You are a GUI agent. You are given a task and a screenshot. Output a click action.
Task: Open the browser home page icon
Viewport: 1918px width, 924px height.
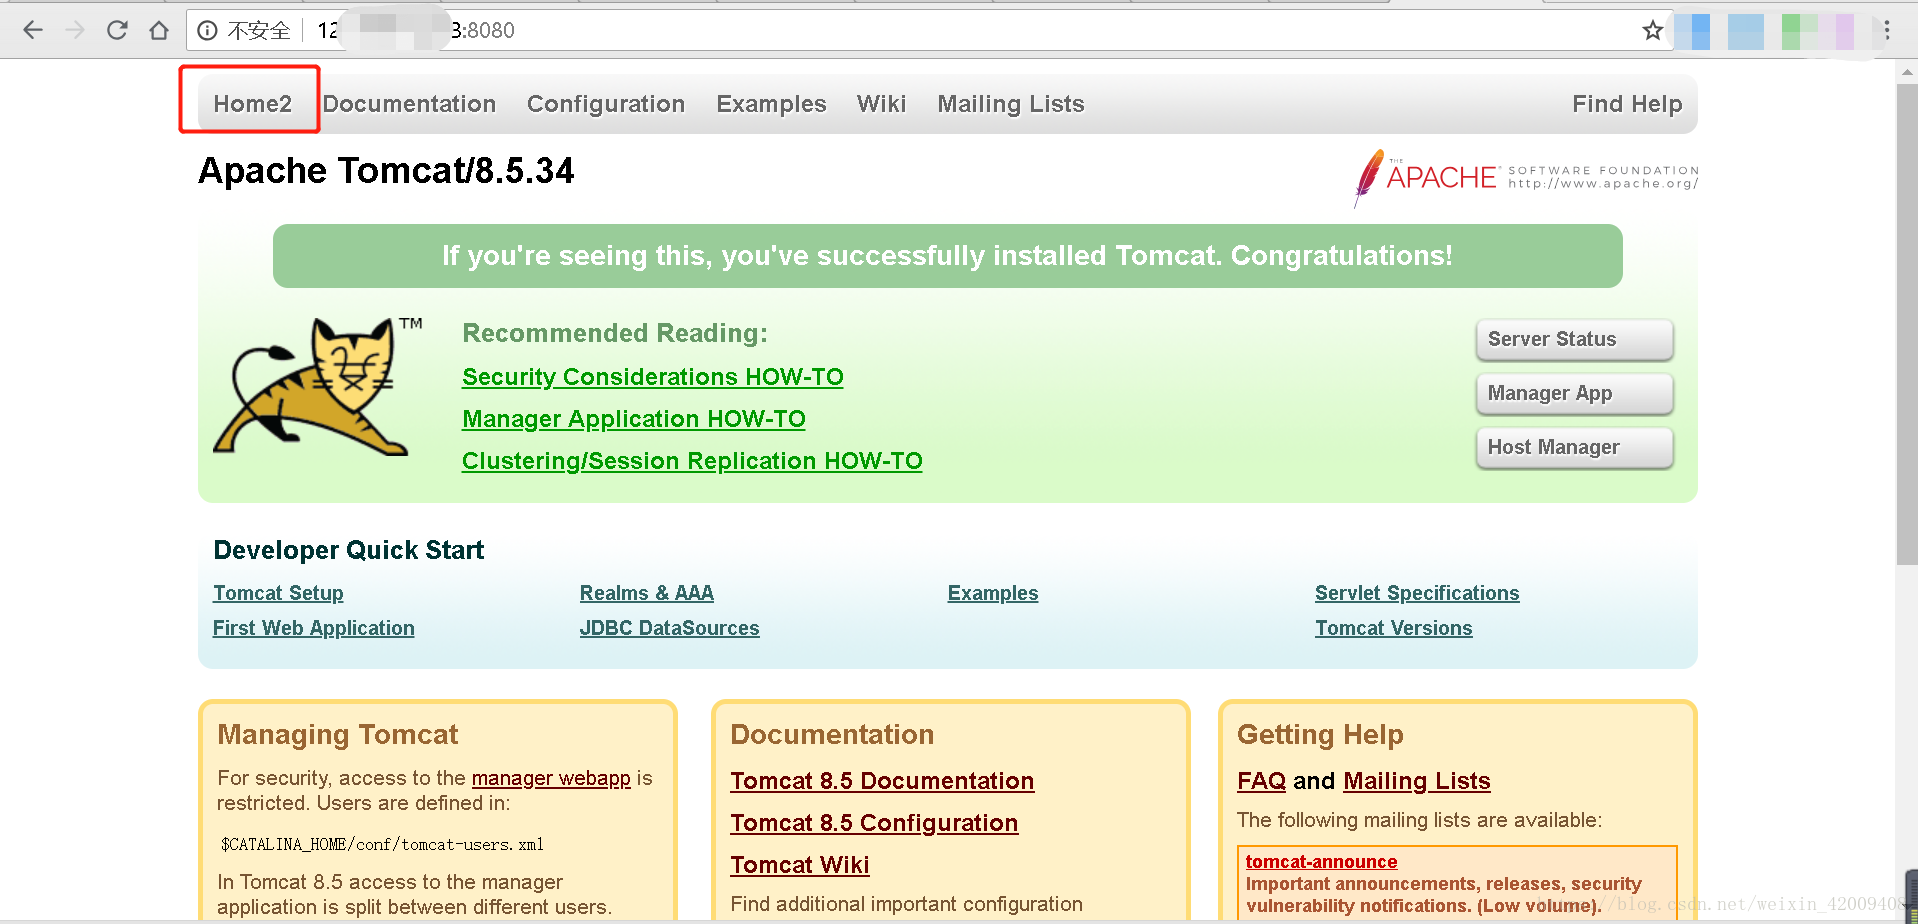159,30
